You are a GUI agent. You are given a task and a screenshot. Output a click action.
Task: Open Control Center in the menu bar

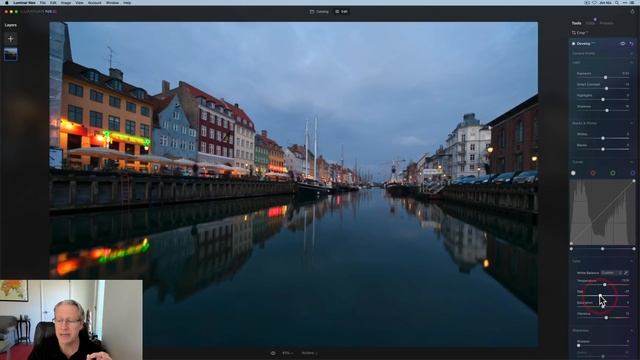pos(625,2)
